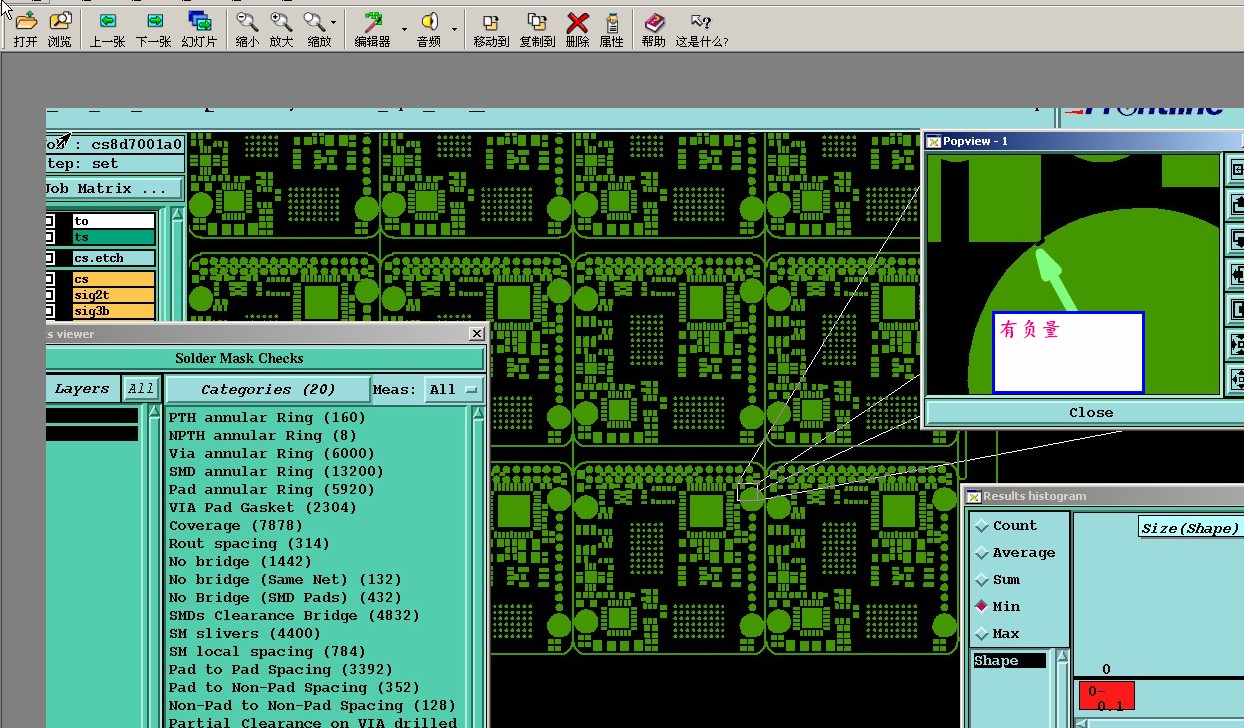This screenshot has width=1244, height=728.
Task: Click the fourth icon in the Popview side toolbar
Action: 1236,274
